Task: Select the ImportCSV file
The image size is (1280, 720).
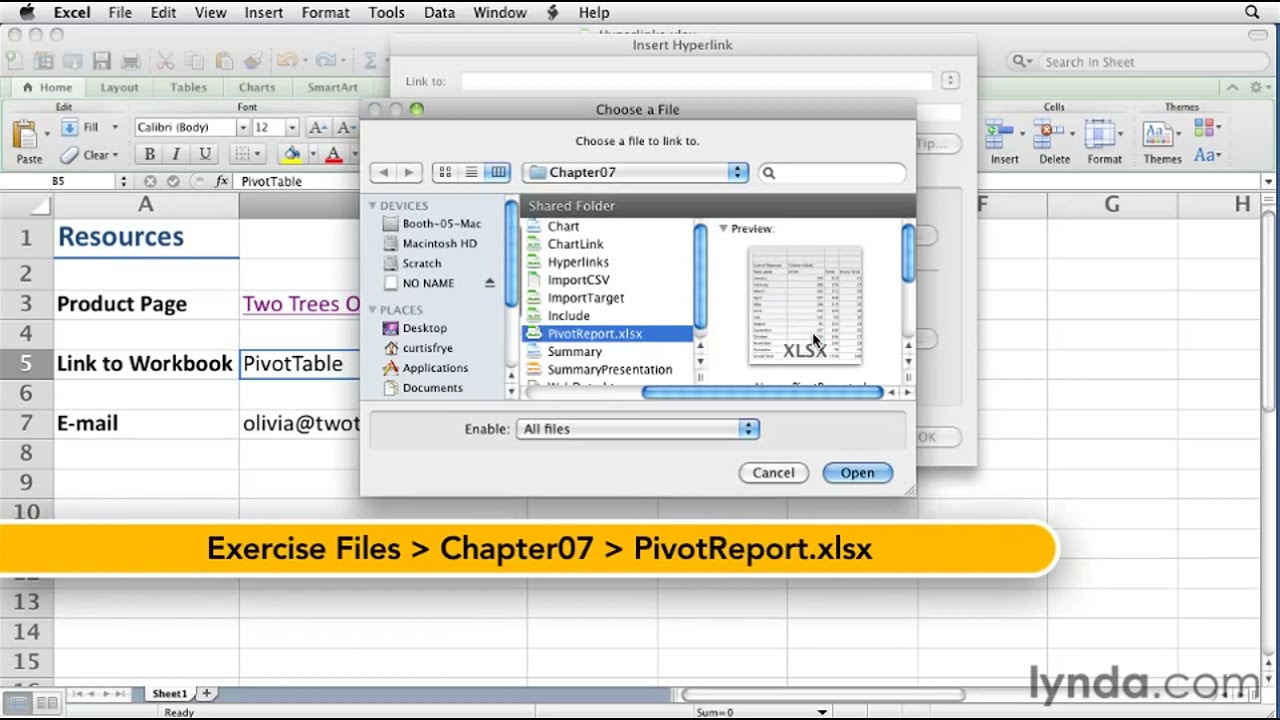Action: click(x=578, y=280)
